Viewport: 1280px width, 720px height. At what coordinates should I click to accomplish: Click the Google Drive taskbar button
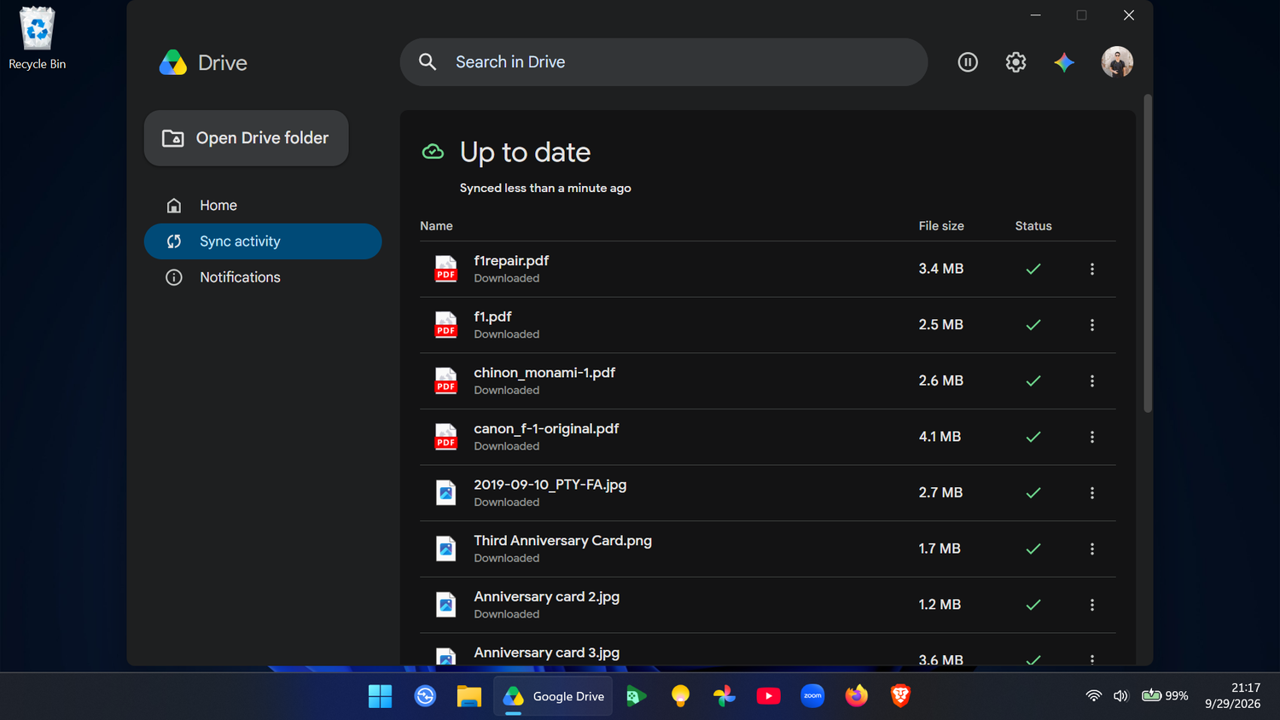pos(555,696)
